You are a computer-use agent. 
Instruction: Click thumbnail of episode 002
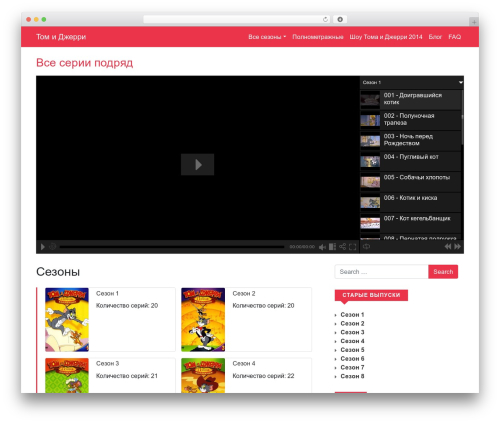pyautogui.click(x=370, y=120)
